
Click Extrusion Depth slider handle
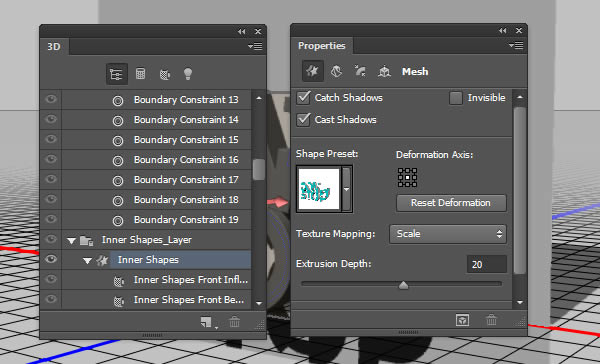click(x=403, y=285)
